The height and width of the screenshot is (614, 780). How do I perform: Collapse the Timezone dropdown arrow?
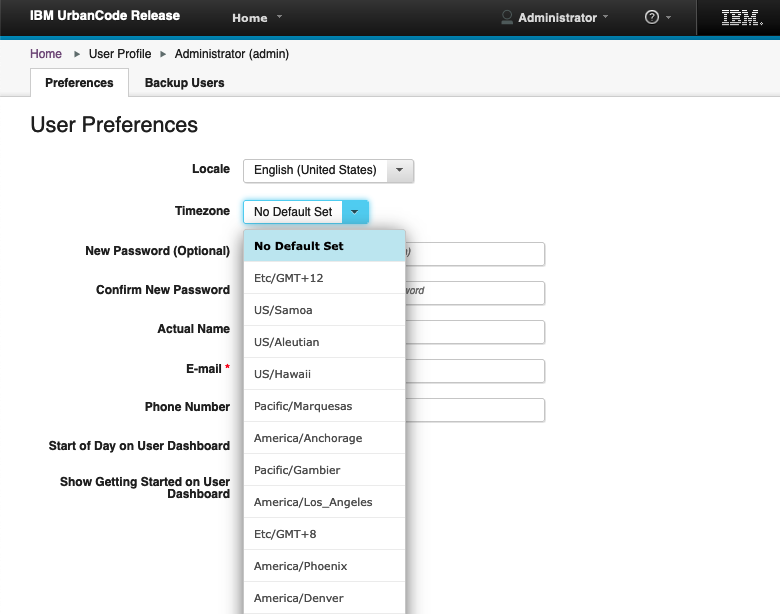pos(355,212)
